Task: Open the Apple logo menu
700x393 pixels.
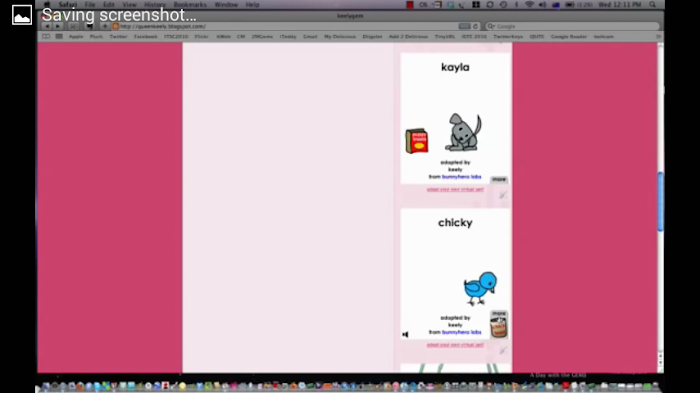Action: 47,4
